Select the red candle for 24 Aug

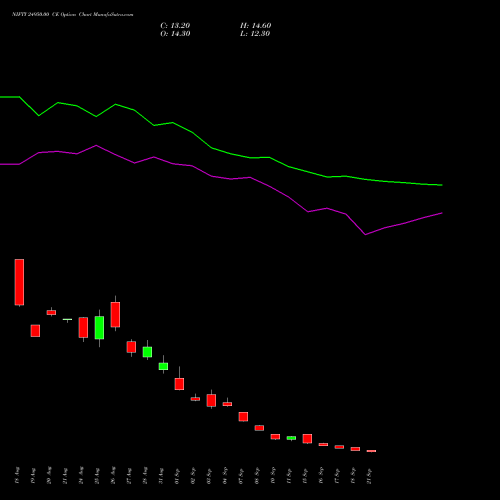click(x=83, y=327)
